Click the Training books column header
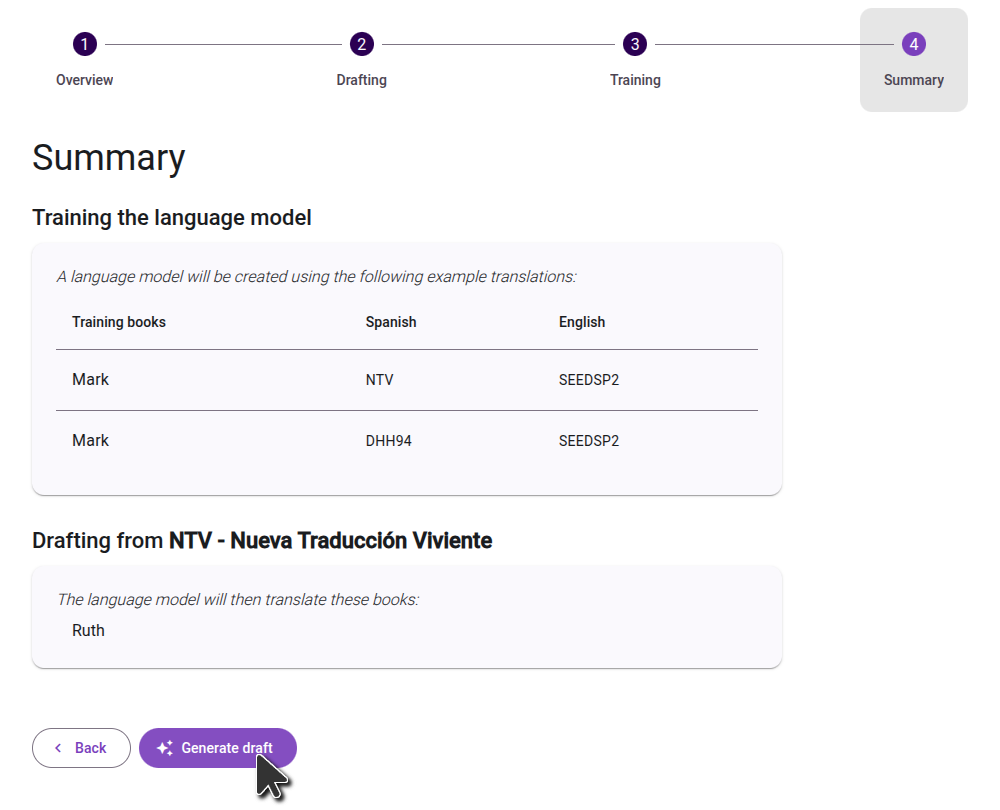Screen dimensions: 1000x810 119,322
